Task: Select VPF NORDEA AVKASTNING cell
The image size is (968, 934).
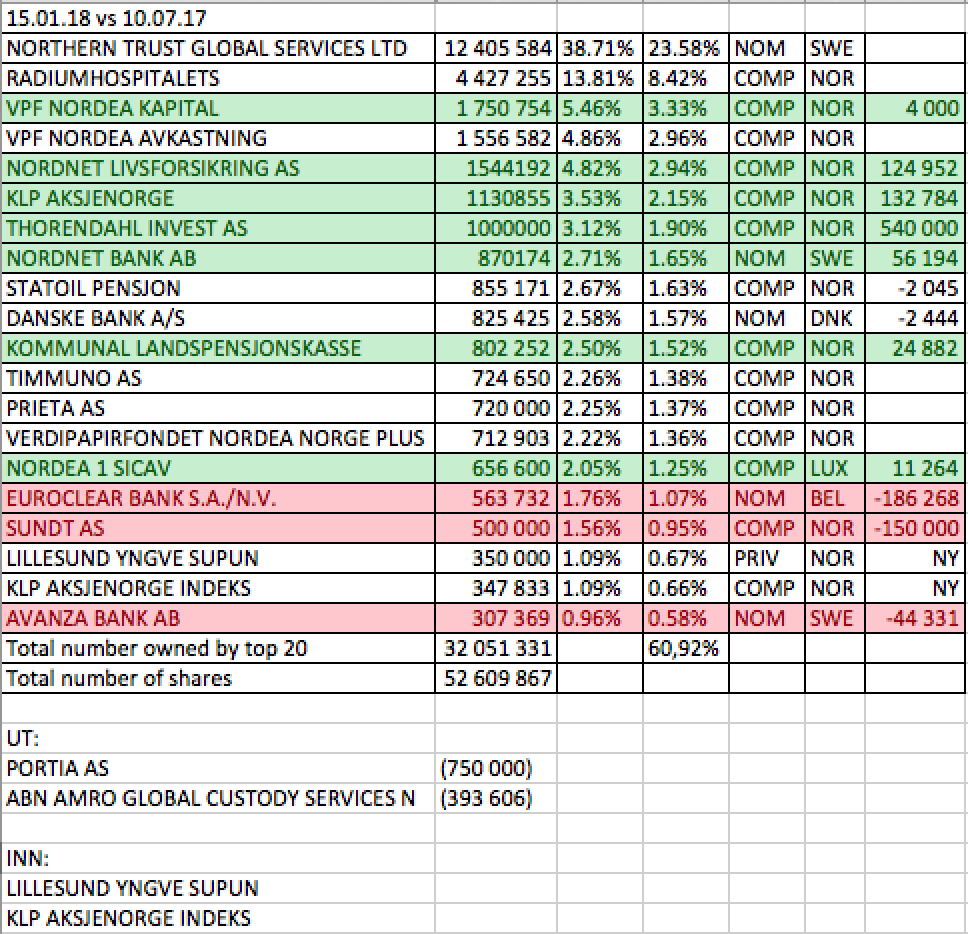Action: point(218,138)
